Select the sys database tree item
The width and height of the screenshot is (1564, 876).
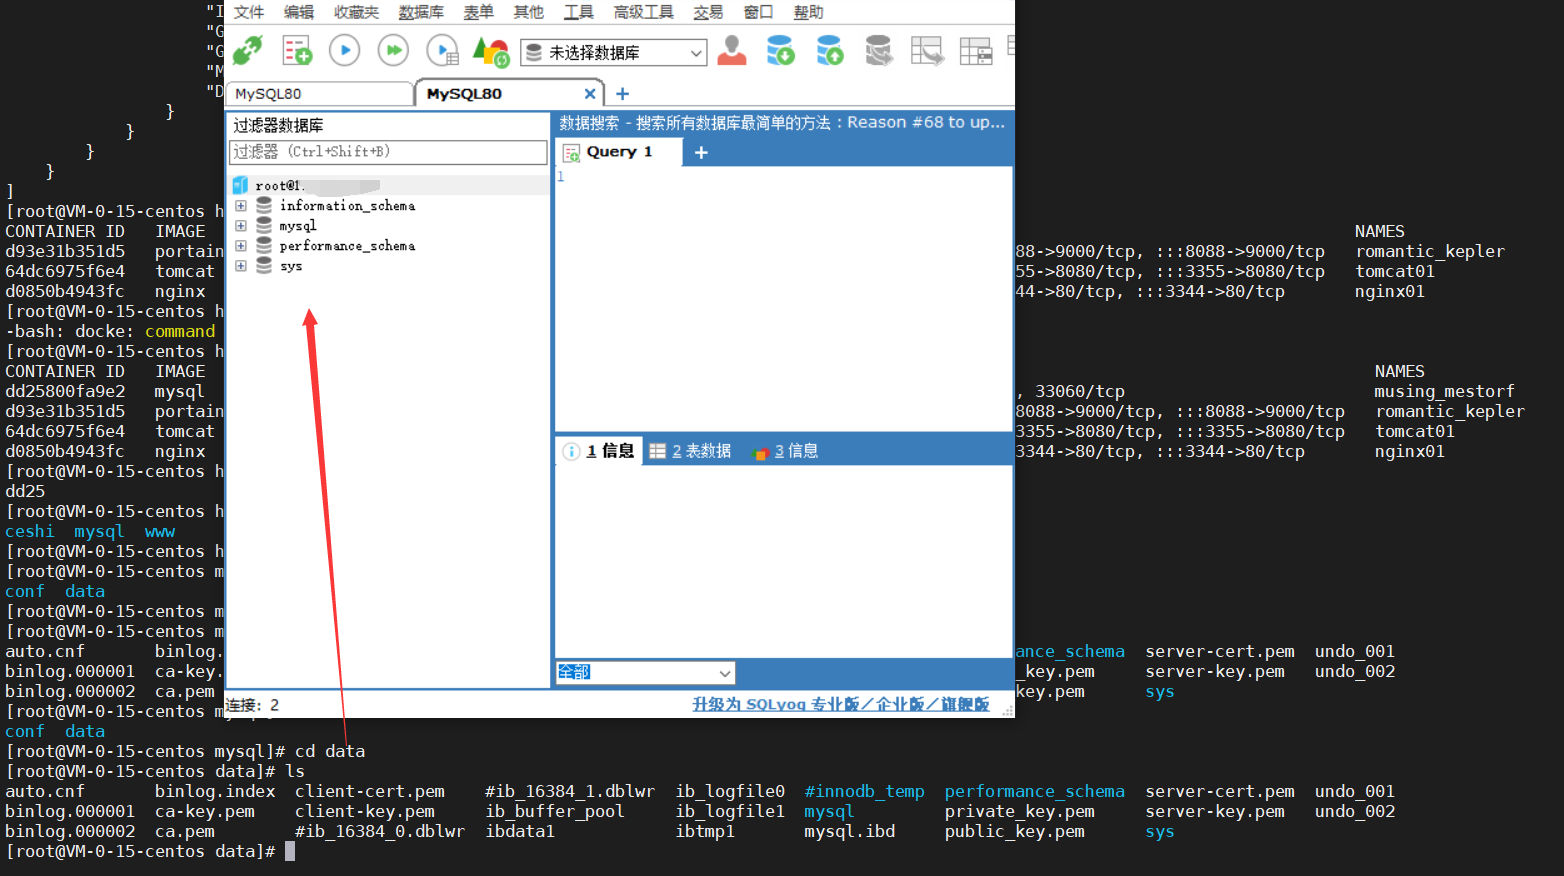(x=291, y=266)
